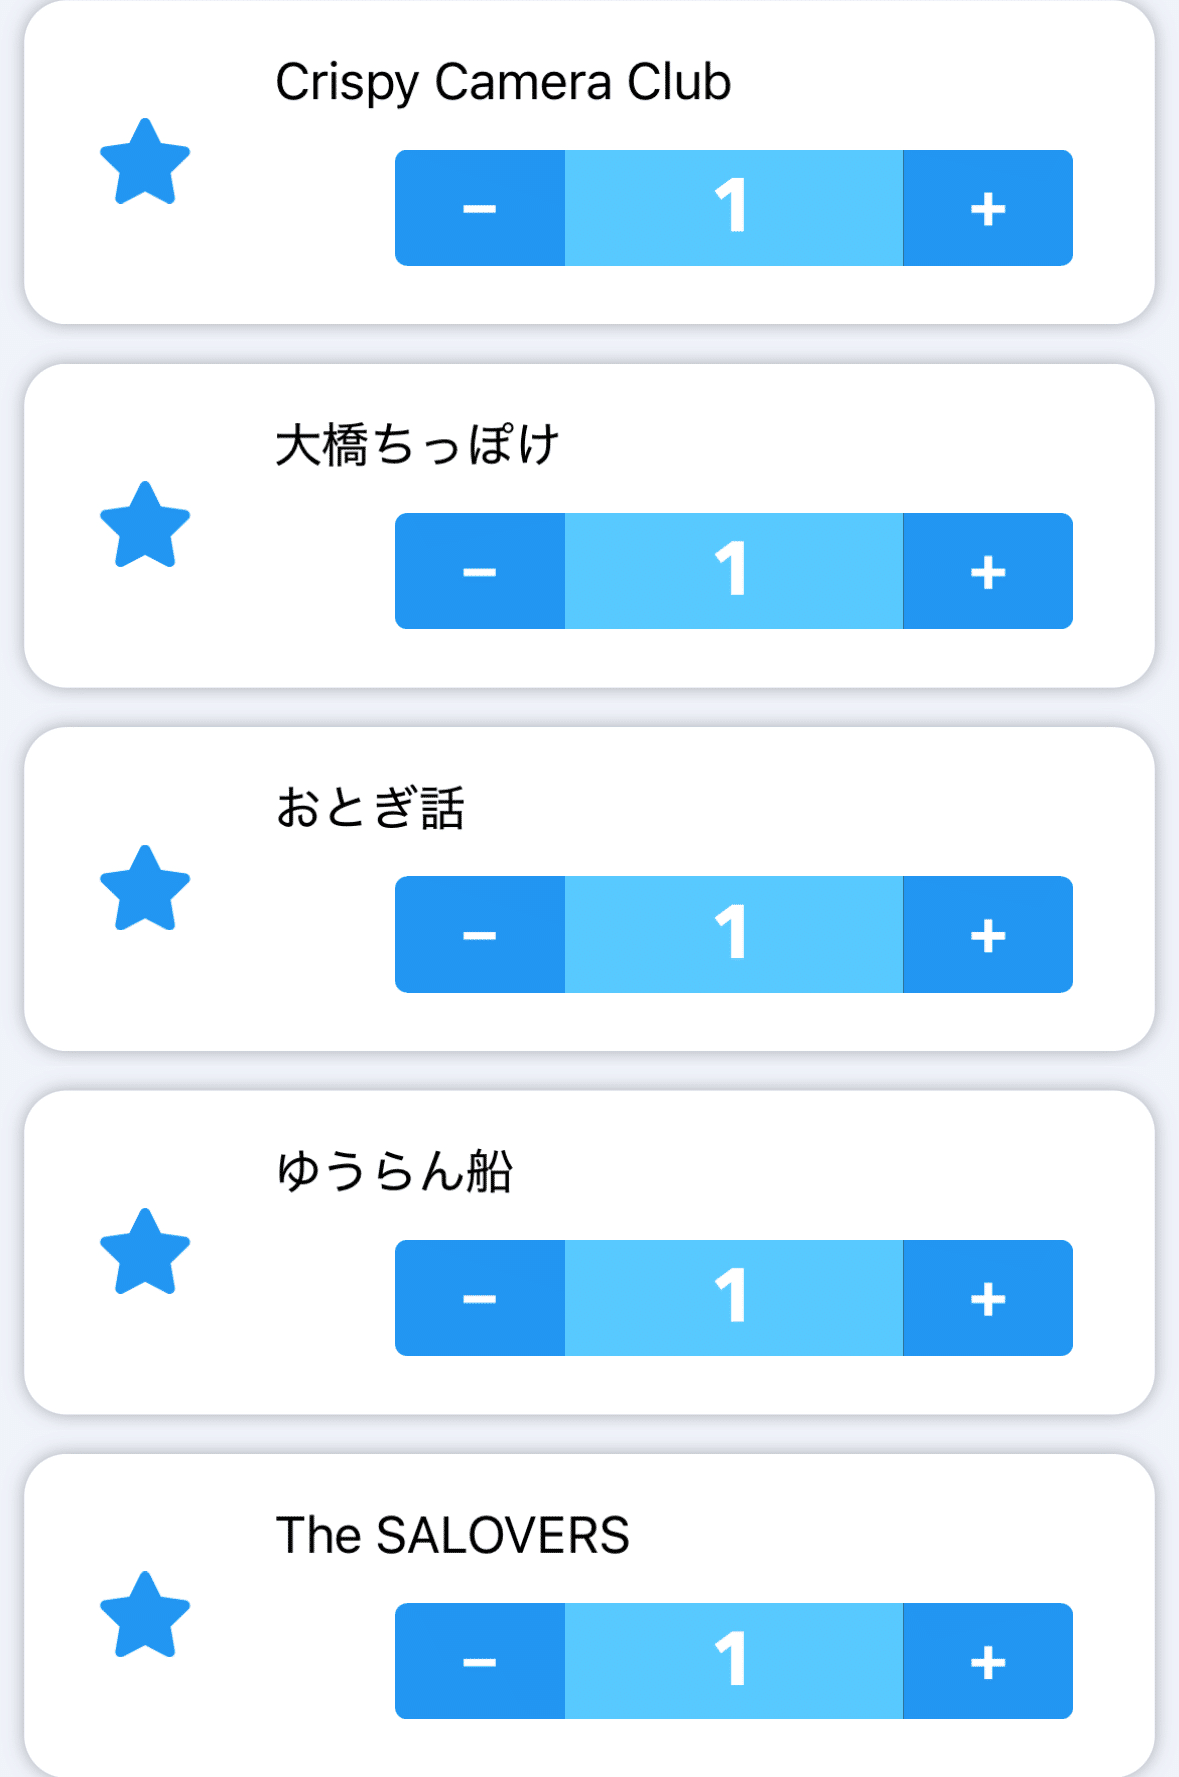Open the おとぎ話 artist name
Viewport: 1179px width, 1777px height.
pyautogui.click(x=370, y=808)
